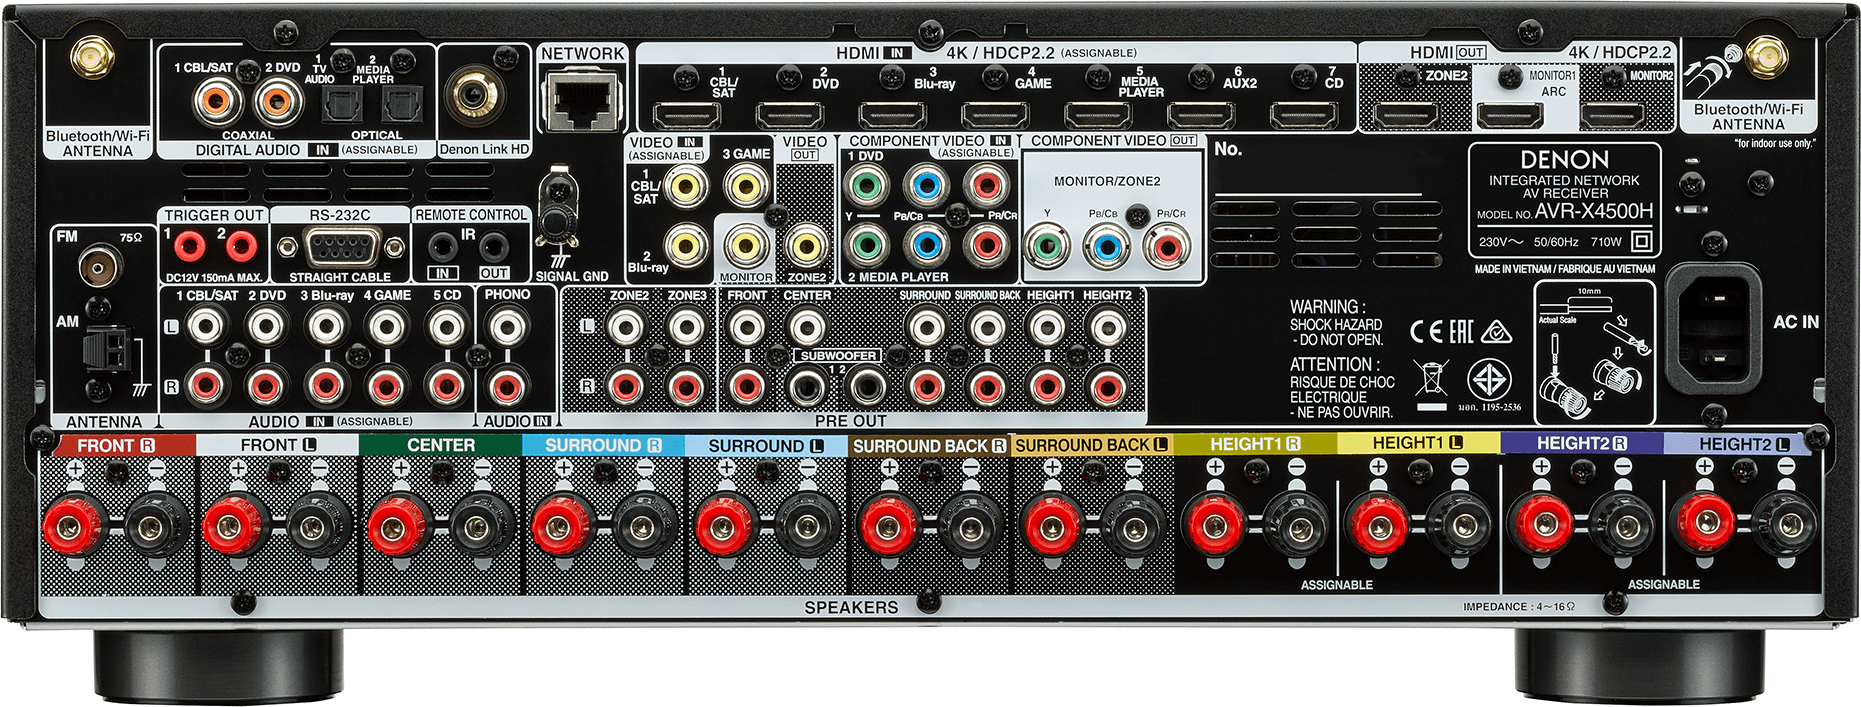
Task: Click the speaker wire stripping diagram
Action: 1594,353
